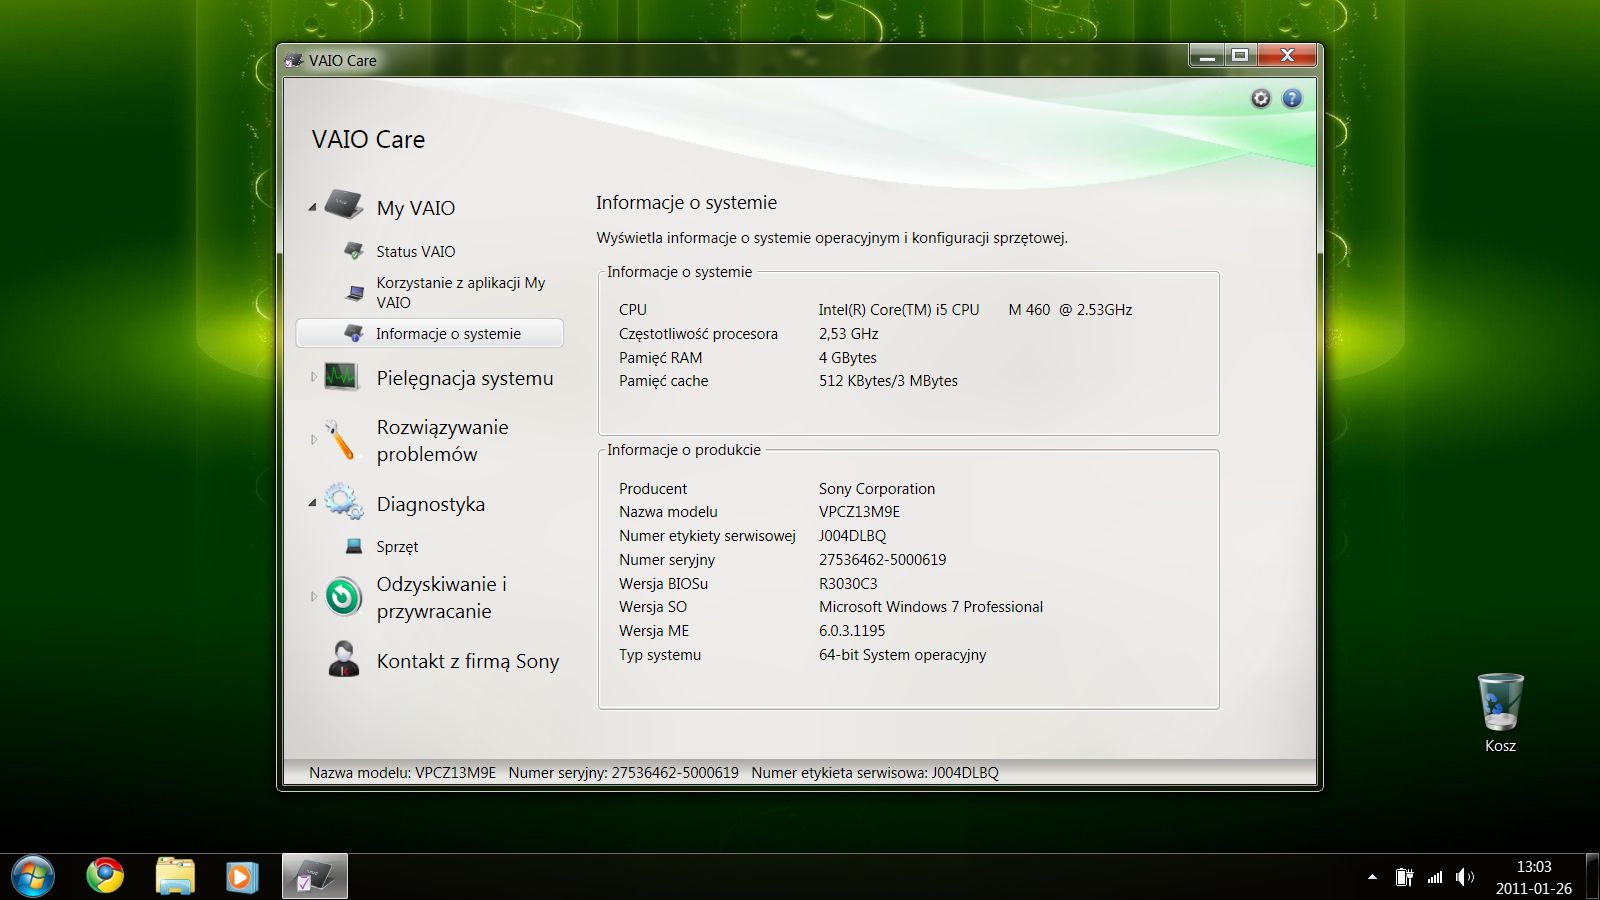This screenshot has height=900, width=1600.
Task: Click the system type 64-bit System operacyjny
Action: pyautogui.click(x=902, y=655)
